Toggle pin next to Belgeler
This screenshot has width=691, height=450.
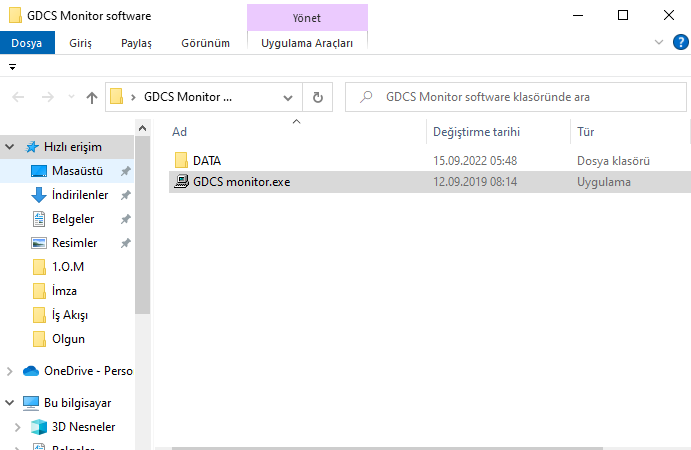tap(125, 219)
